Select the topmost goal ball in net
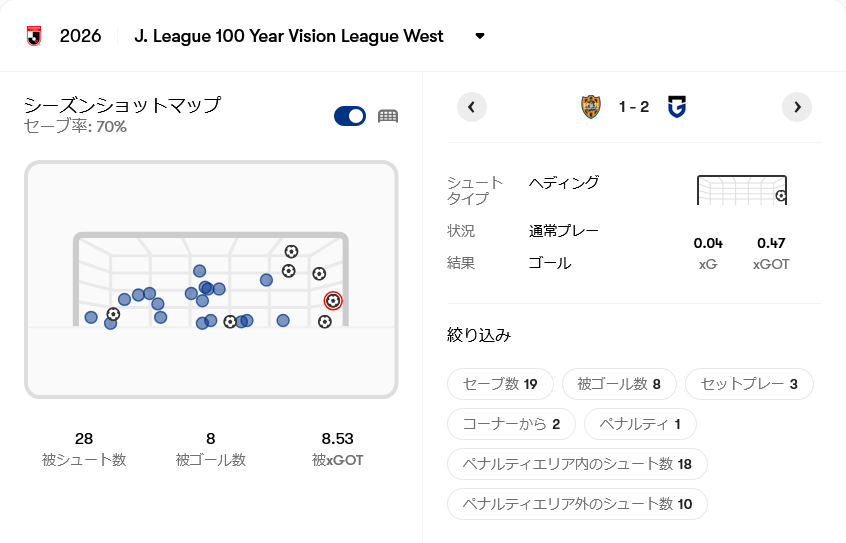The width and height of the screenshot is (846, 543). pos(291,252)
